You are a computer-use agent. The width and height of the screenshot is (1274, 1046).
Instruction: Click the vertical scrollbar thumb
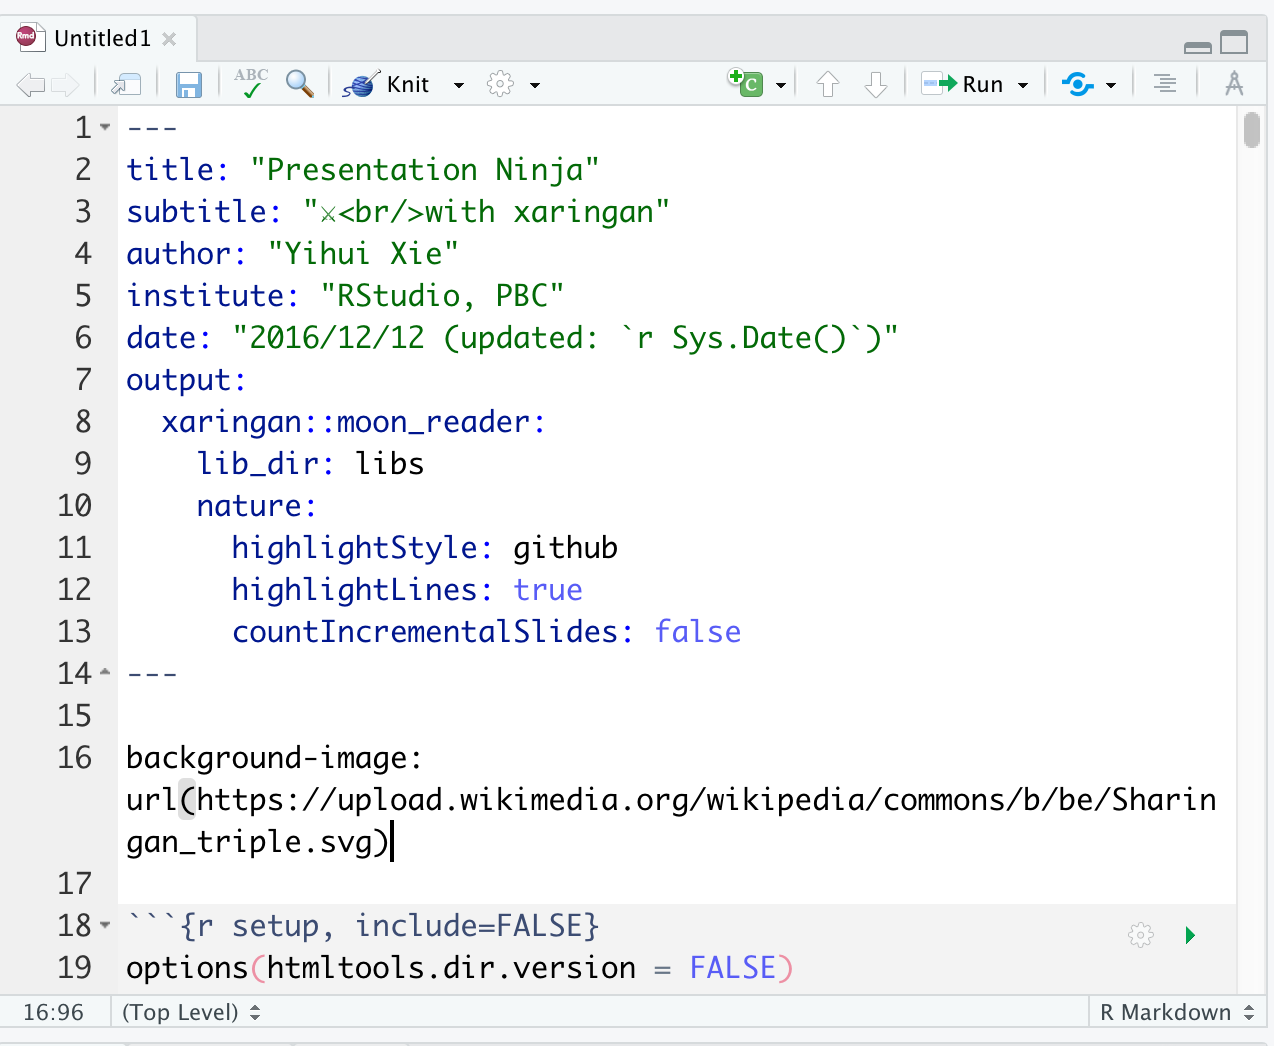coord(1252,130)
